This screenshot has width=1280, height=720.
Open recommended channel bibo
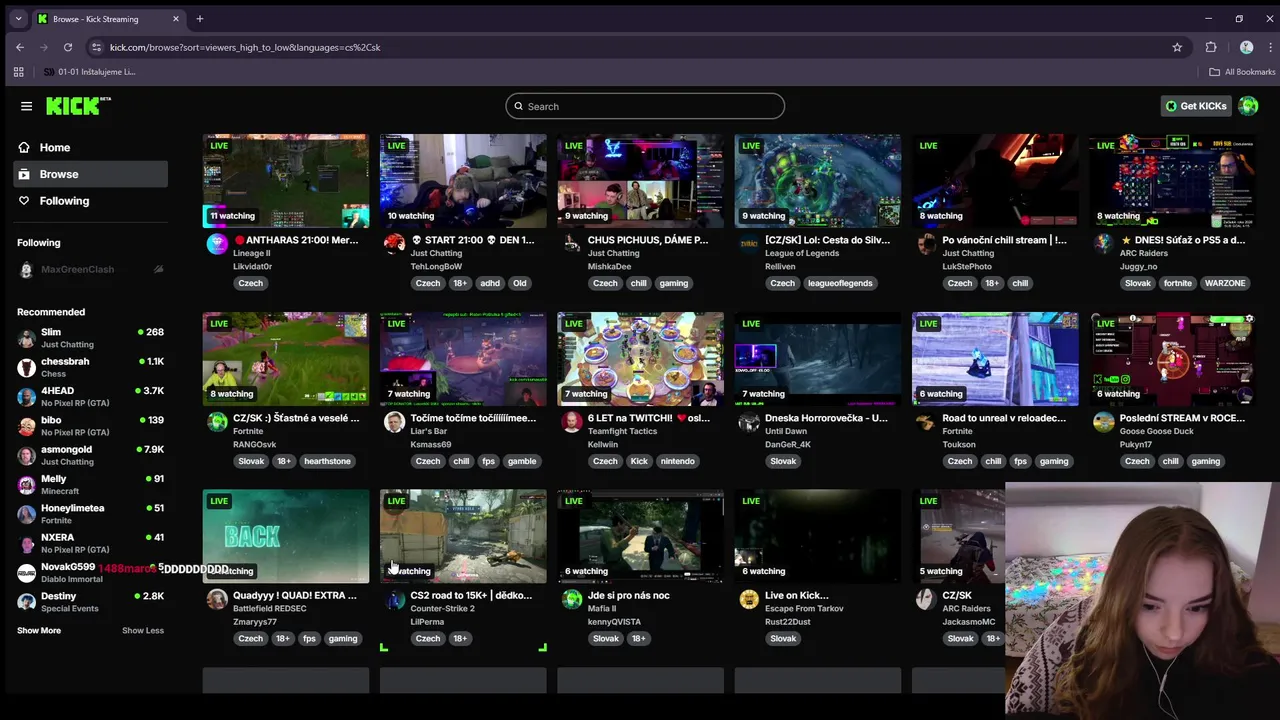(90, 426)
